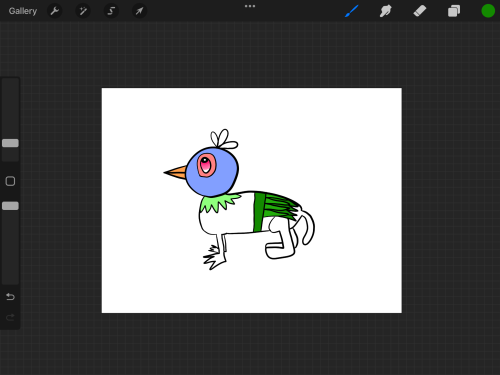500x375 pixels.
Task: Select the Smudge finger tool
Action: (385, 11)
